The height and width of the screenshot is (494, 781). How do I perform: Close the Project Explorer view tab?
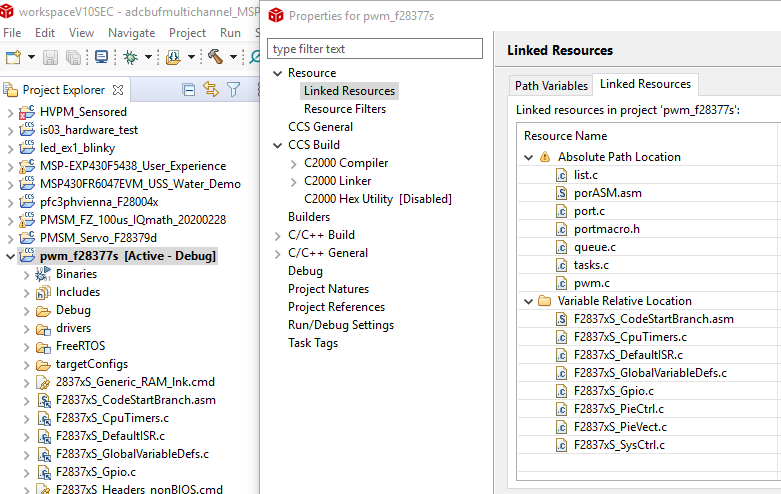[118, 90]
